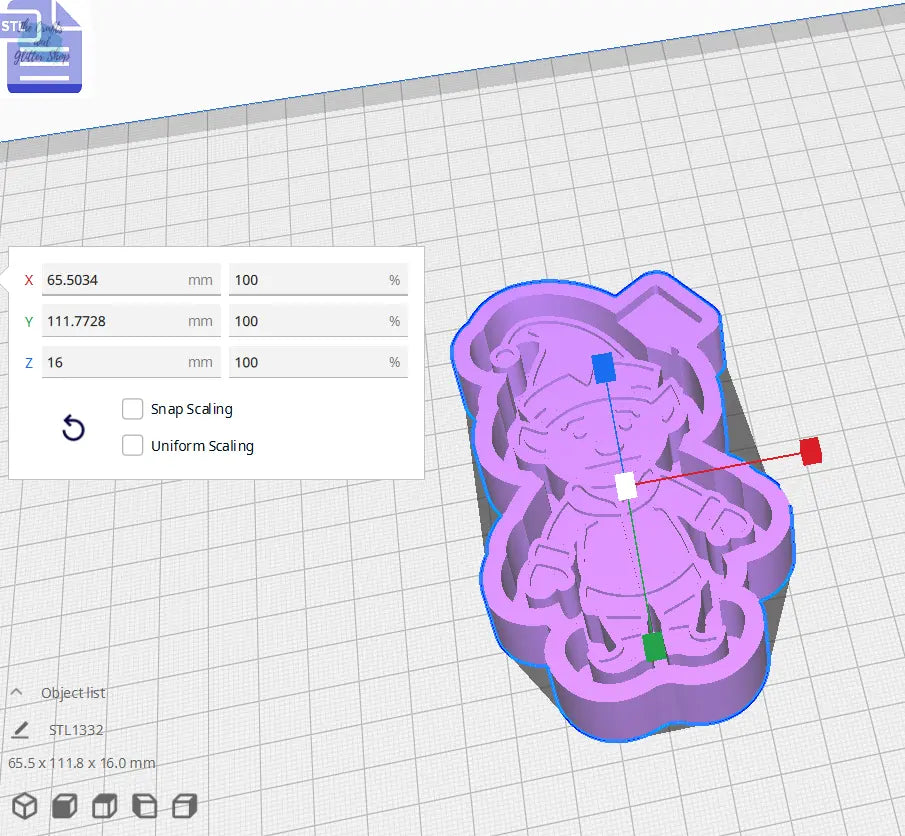
Task: Click the white center scale handle
Action: [628, 486]
